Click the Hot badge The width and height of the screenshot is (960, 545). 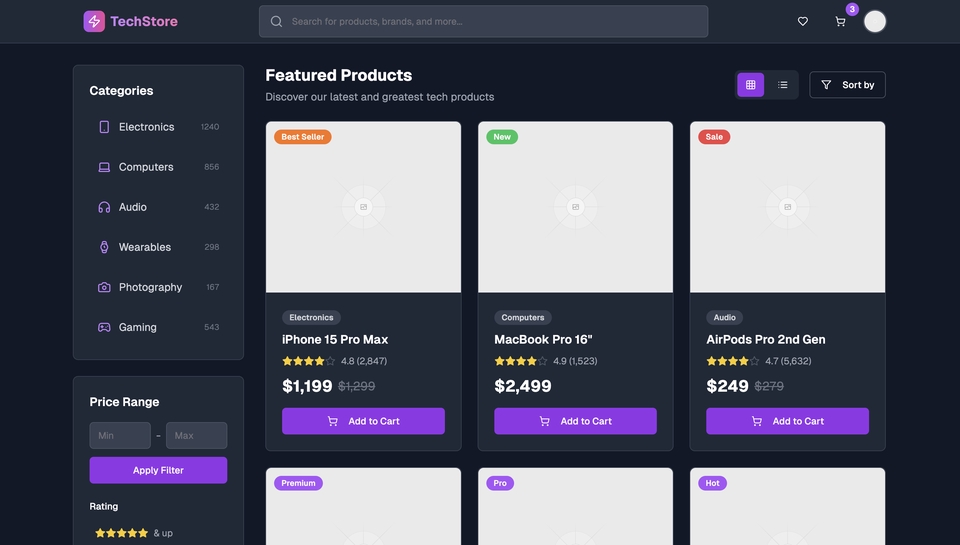(x=713, y=483)
